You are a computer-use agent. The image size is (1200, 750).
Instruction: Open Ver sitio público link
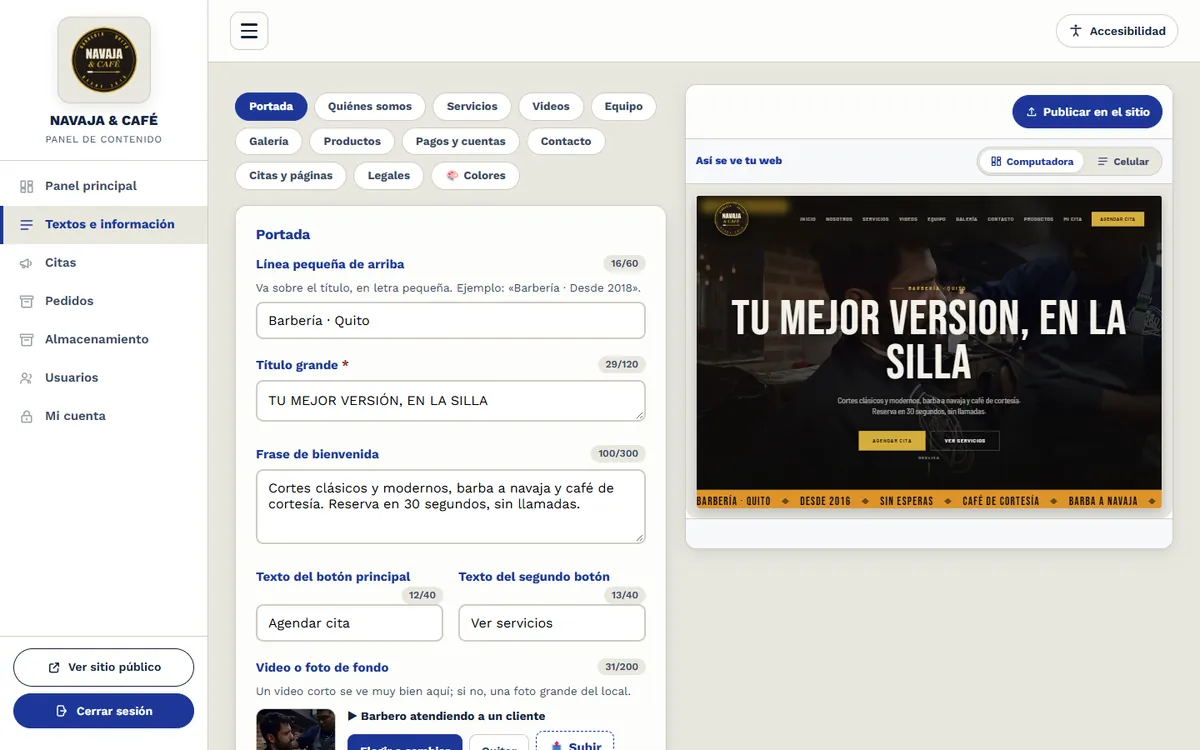104,667
